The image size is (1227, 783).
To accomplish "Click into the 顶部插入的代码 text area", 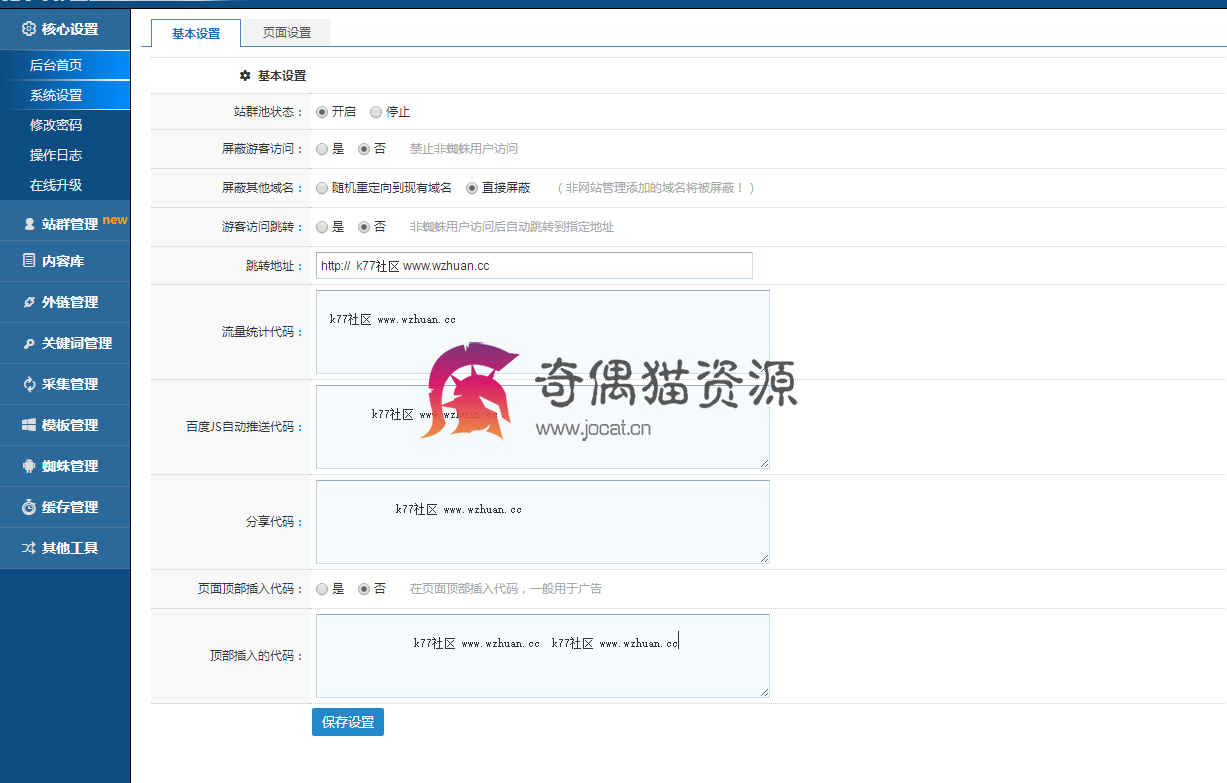I will [x=543, y=656].
